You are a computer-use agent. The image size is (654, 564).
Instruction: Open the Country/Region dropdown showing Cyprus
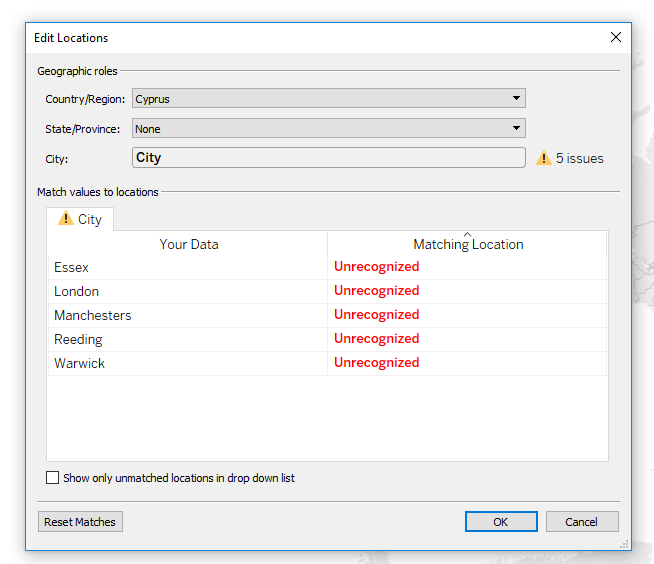(x=329, y=98)
